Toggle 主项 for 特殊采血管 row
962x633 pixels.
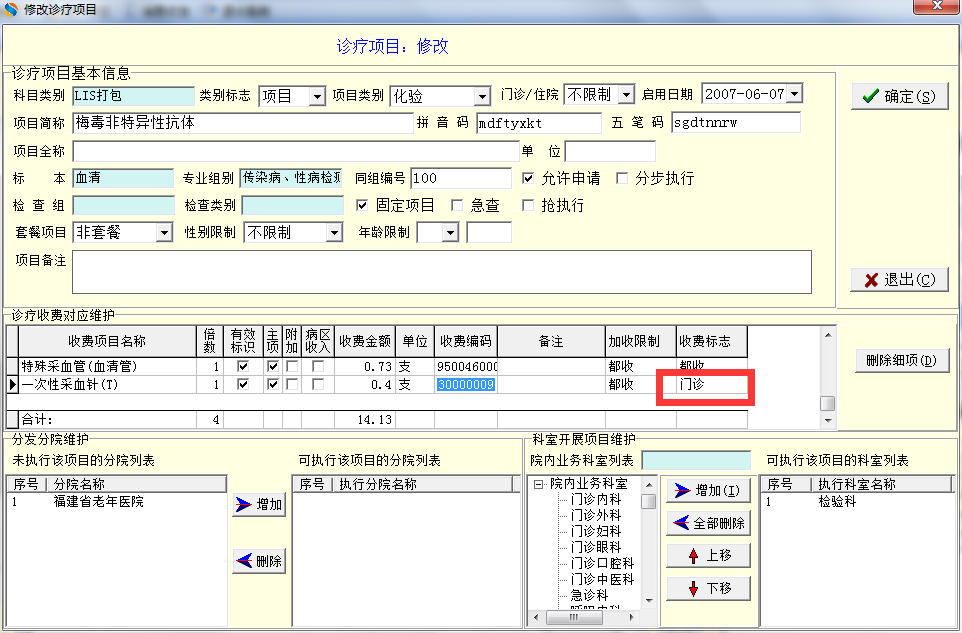coord(273,366)
